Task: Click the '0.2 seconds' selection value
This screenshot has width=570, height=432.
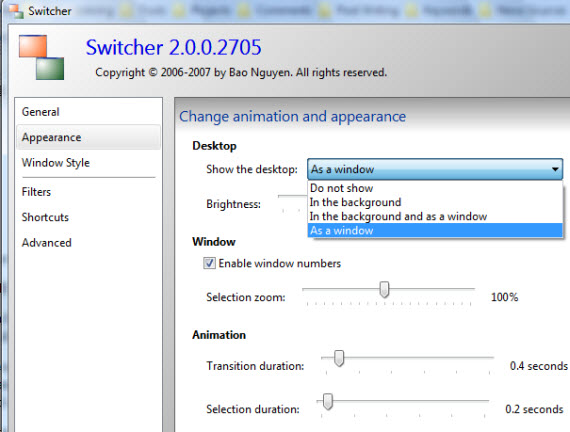Action: click(x=534, y=409)
